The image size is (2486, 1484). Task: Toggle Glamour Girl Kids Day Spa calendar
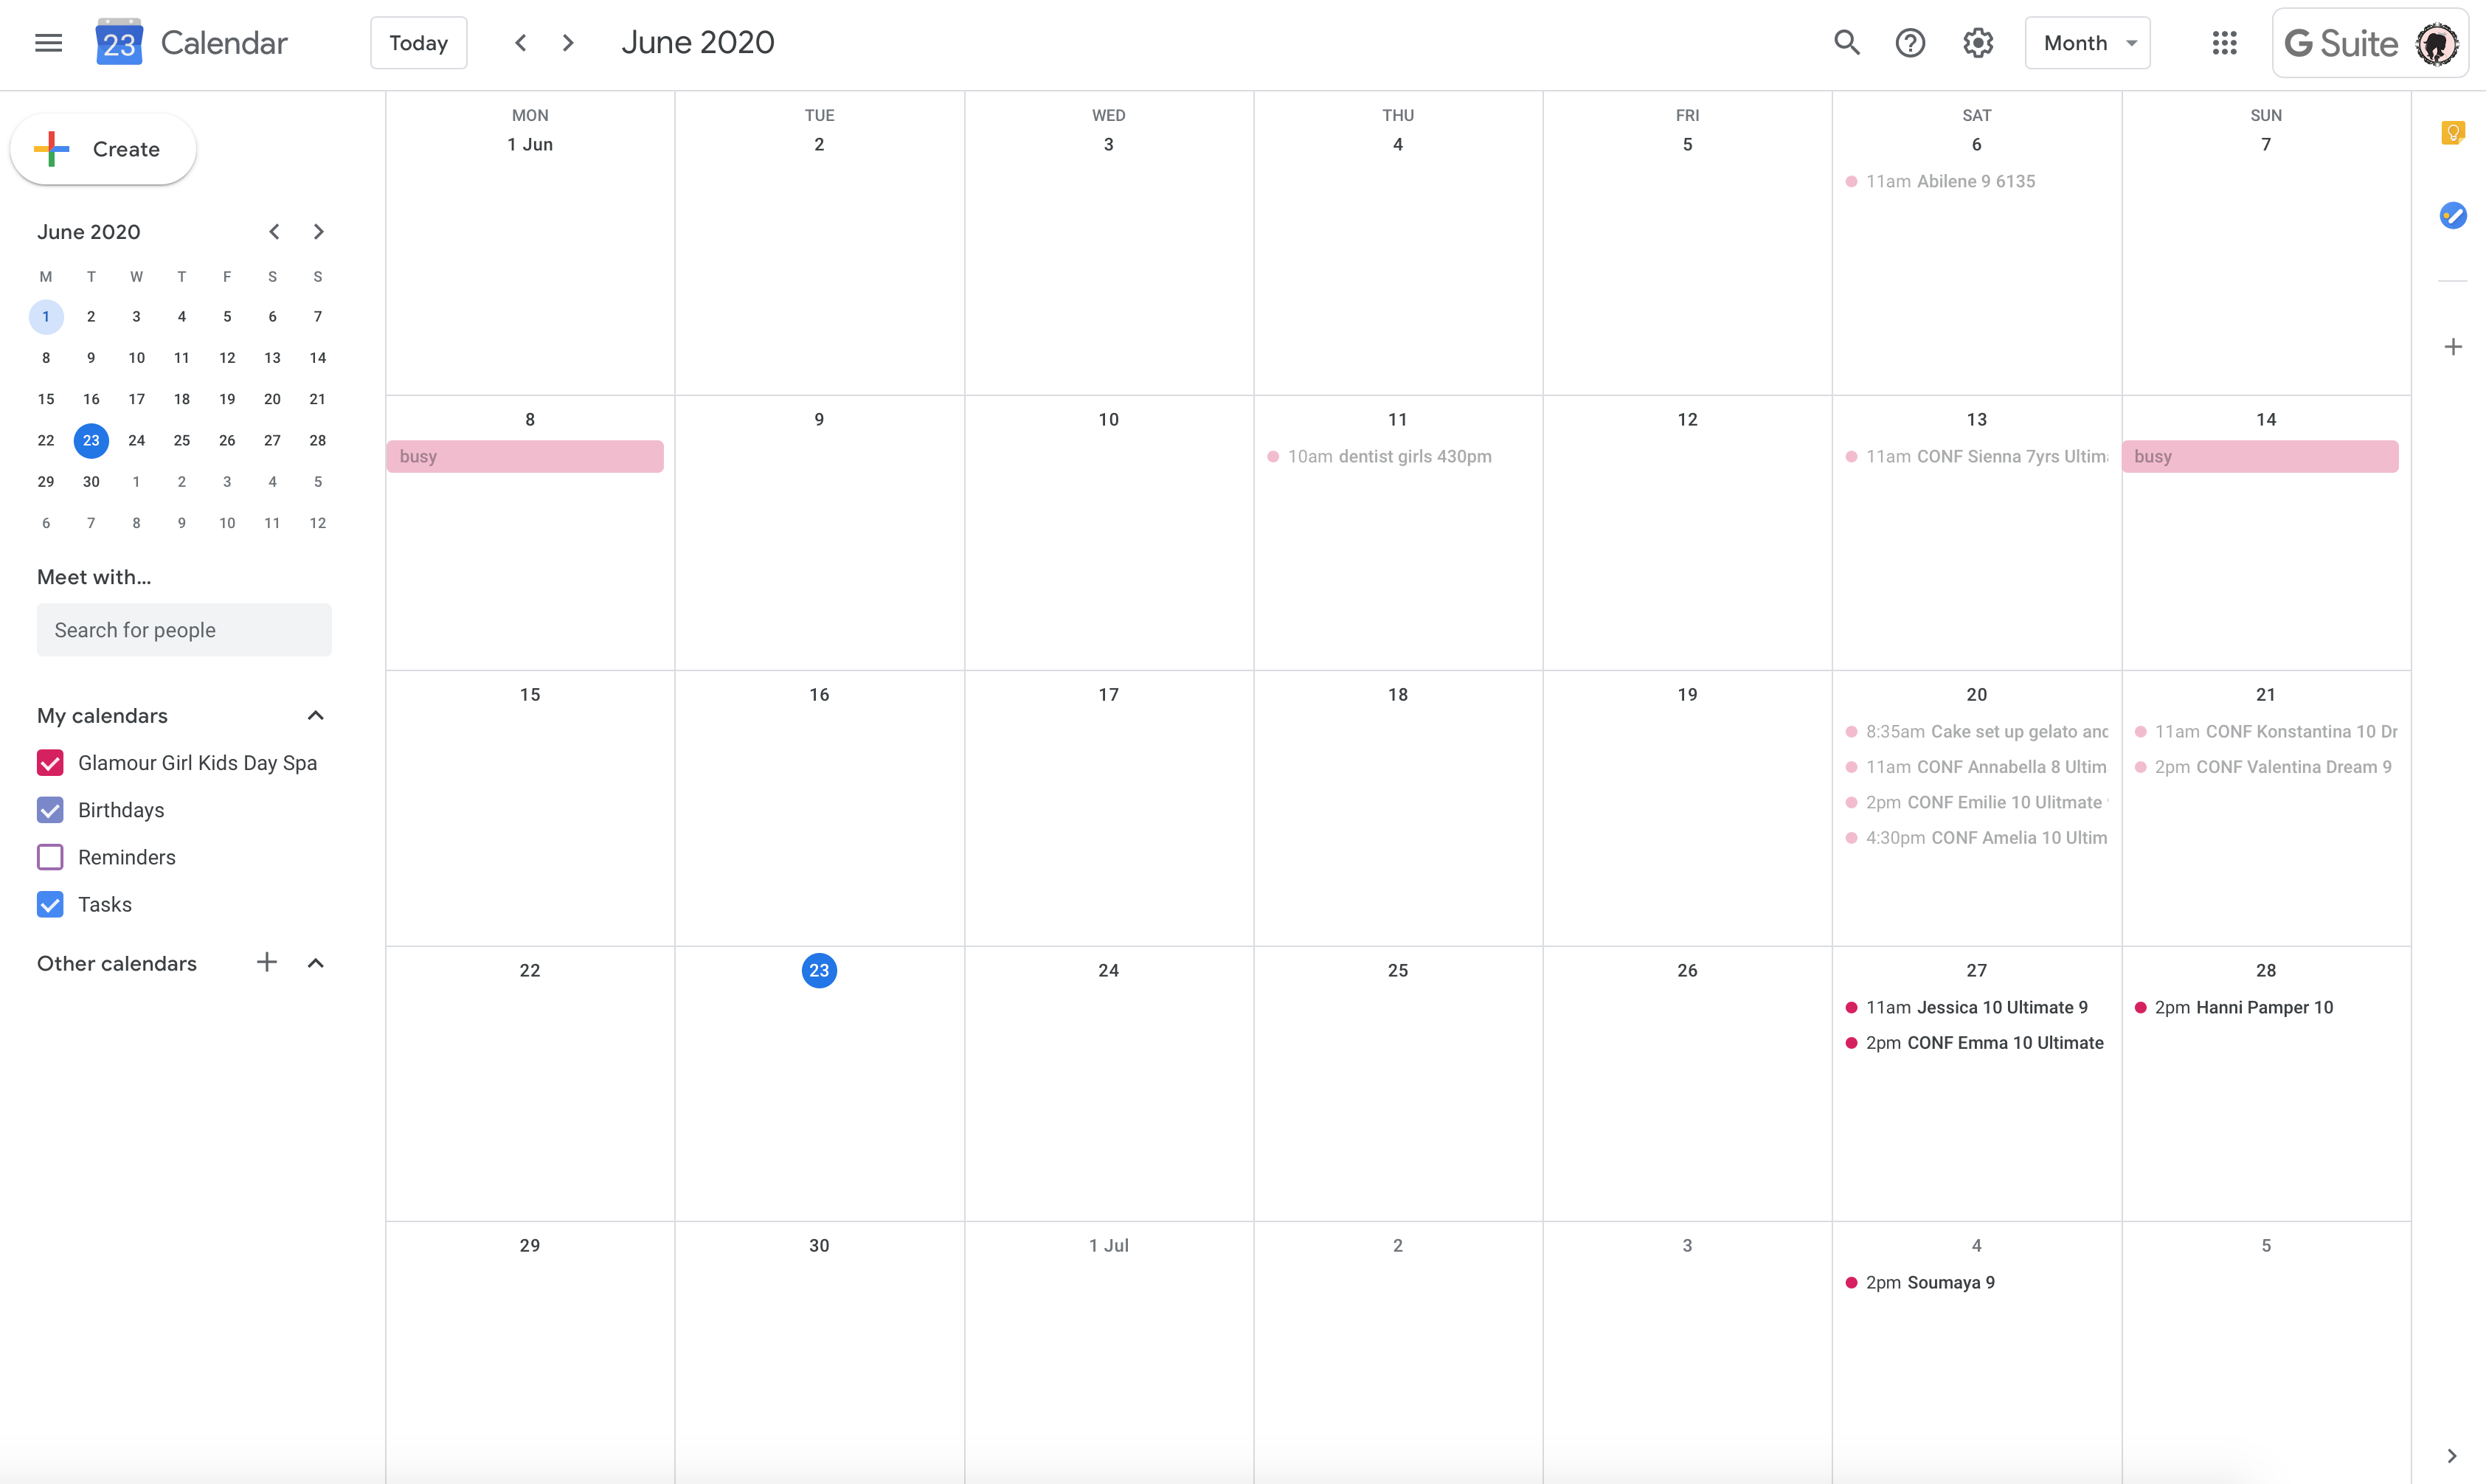(x=49, y=761)
